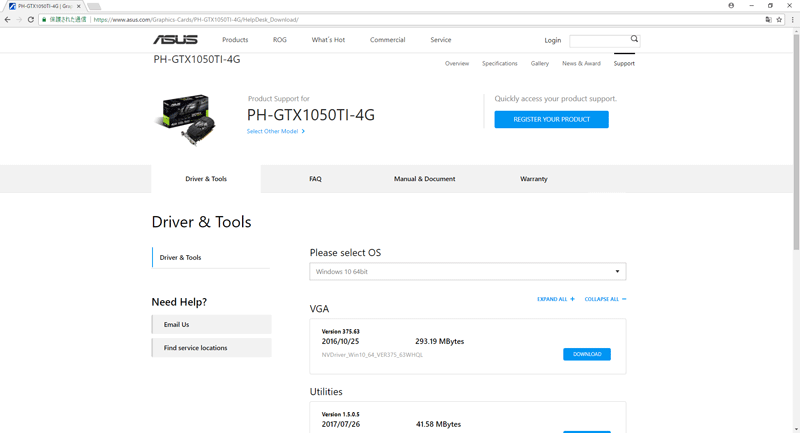Open the Products menu
The height and width of the screenshot is (433, 800).
[235, 40]
